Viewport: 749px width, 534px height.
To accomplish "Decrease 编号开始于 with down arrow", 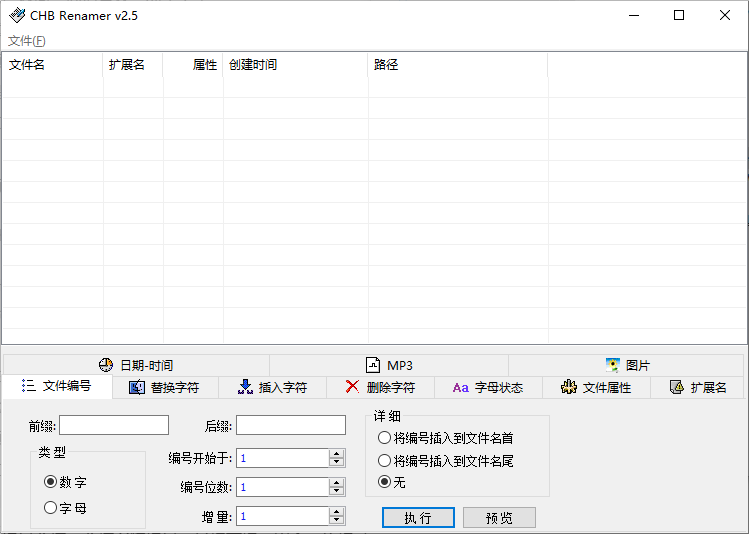I will point(337,463).
